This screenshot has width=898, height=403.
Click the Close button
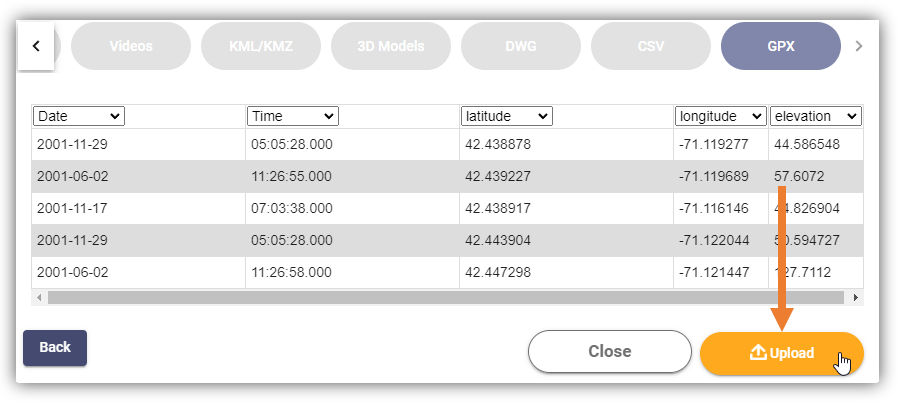pos(610,351)
